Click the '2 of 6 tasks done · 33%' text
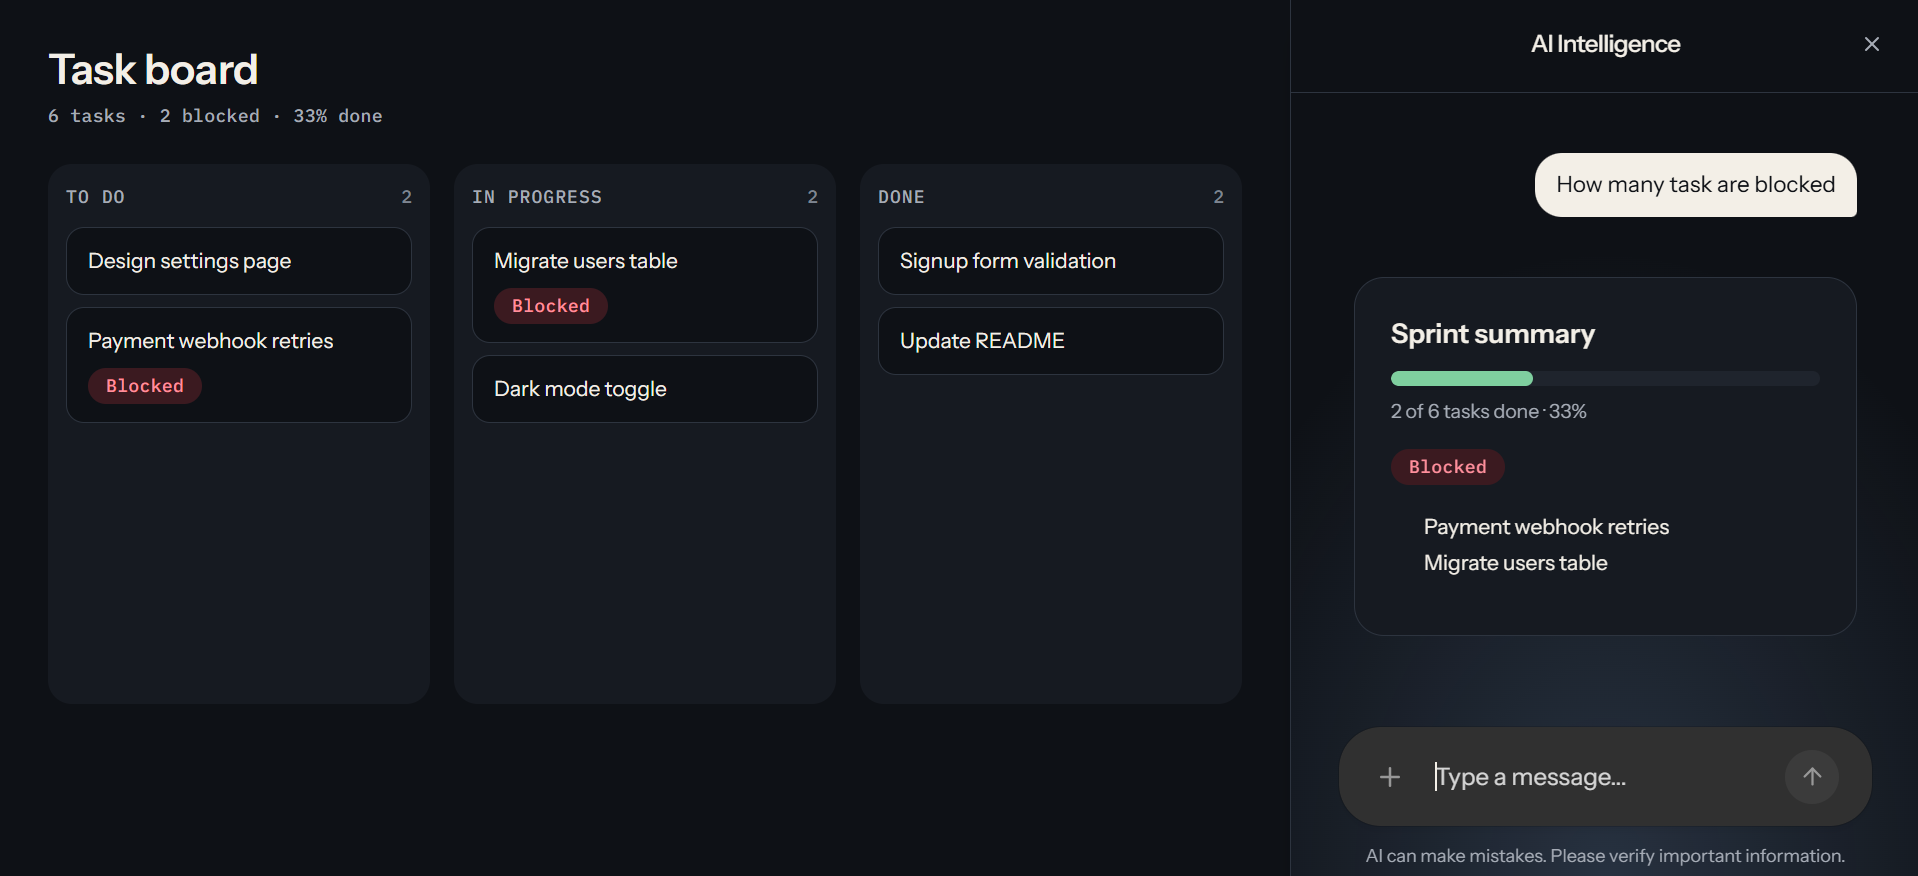Screen dimensions: 1918x876 click(x=1489, y=411)
